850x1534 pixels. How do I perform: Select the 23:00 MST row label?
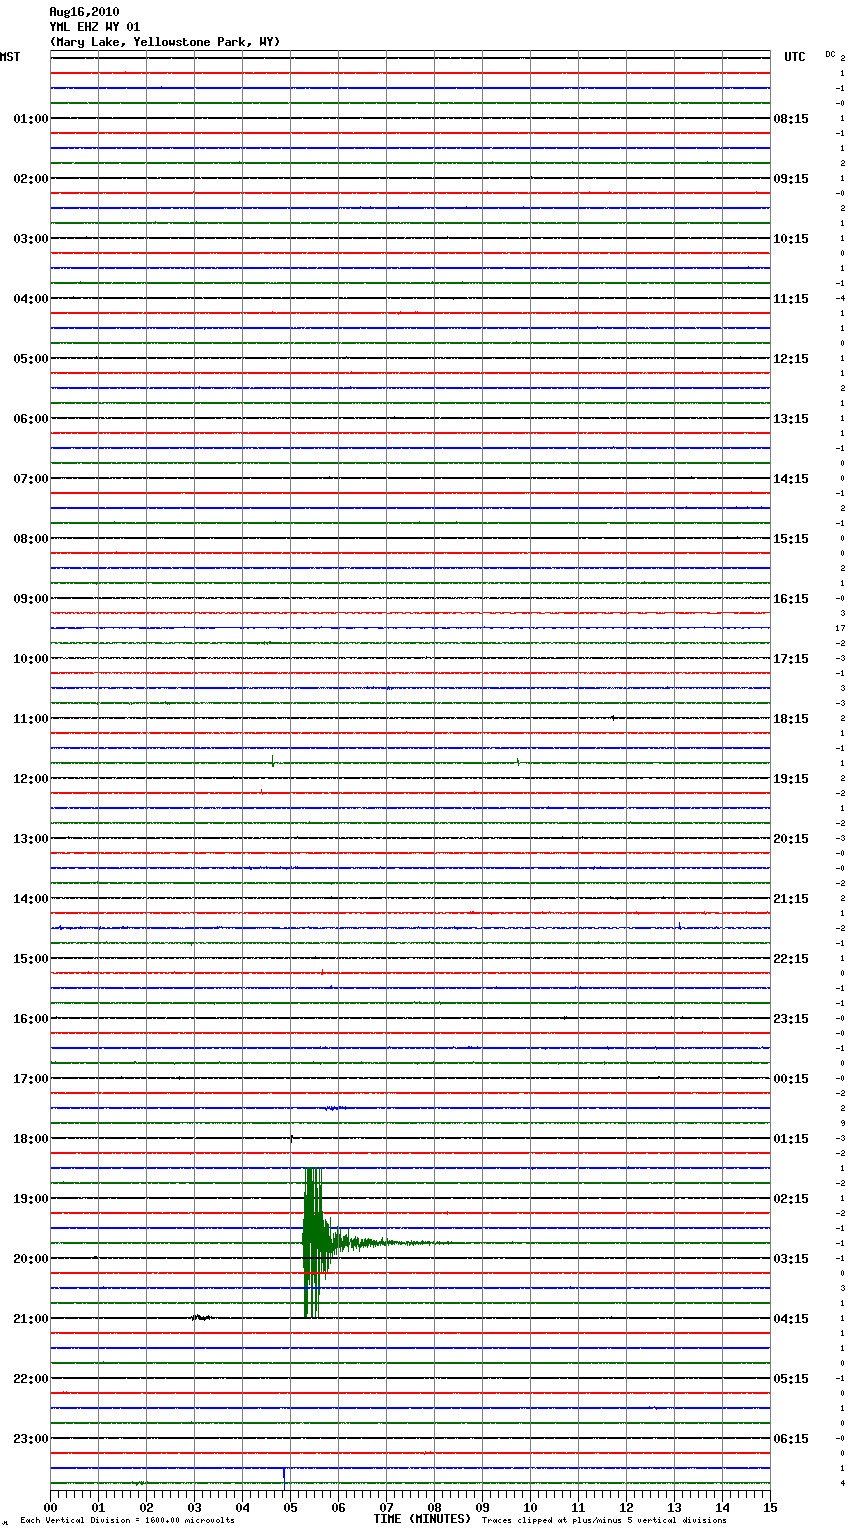pos(31,1439)
